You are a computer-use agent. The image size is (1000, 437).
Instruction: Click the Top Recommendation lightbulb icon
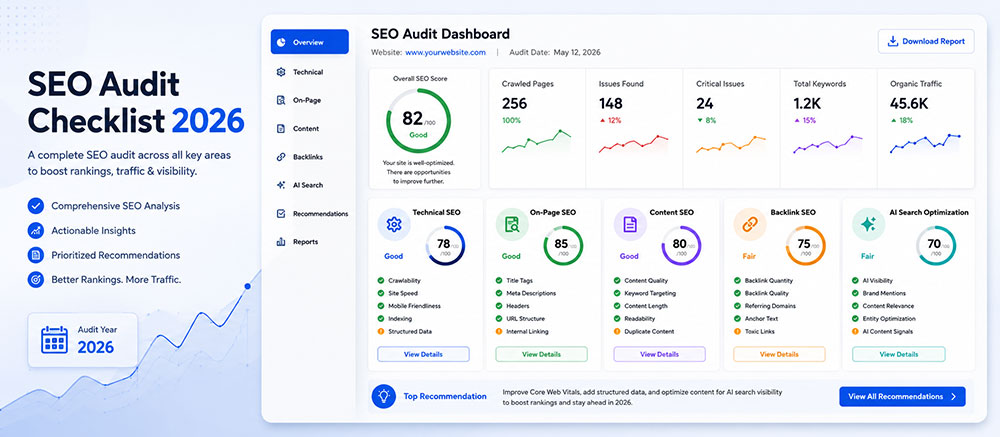tap(383, 396)
